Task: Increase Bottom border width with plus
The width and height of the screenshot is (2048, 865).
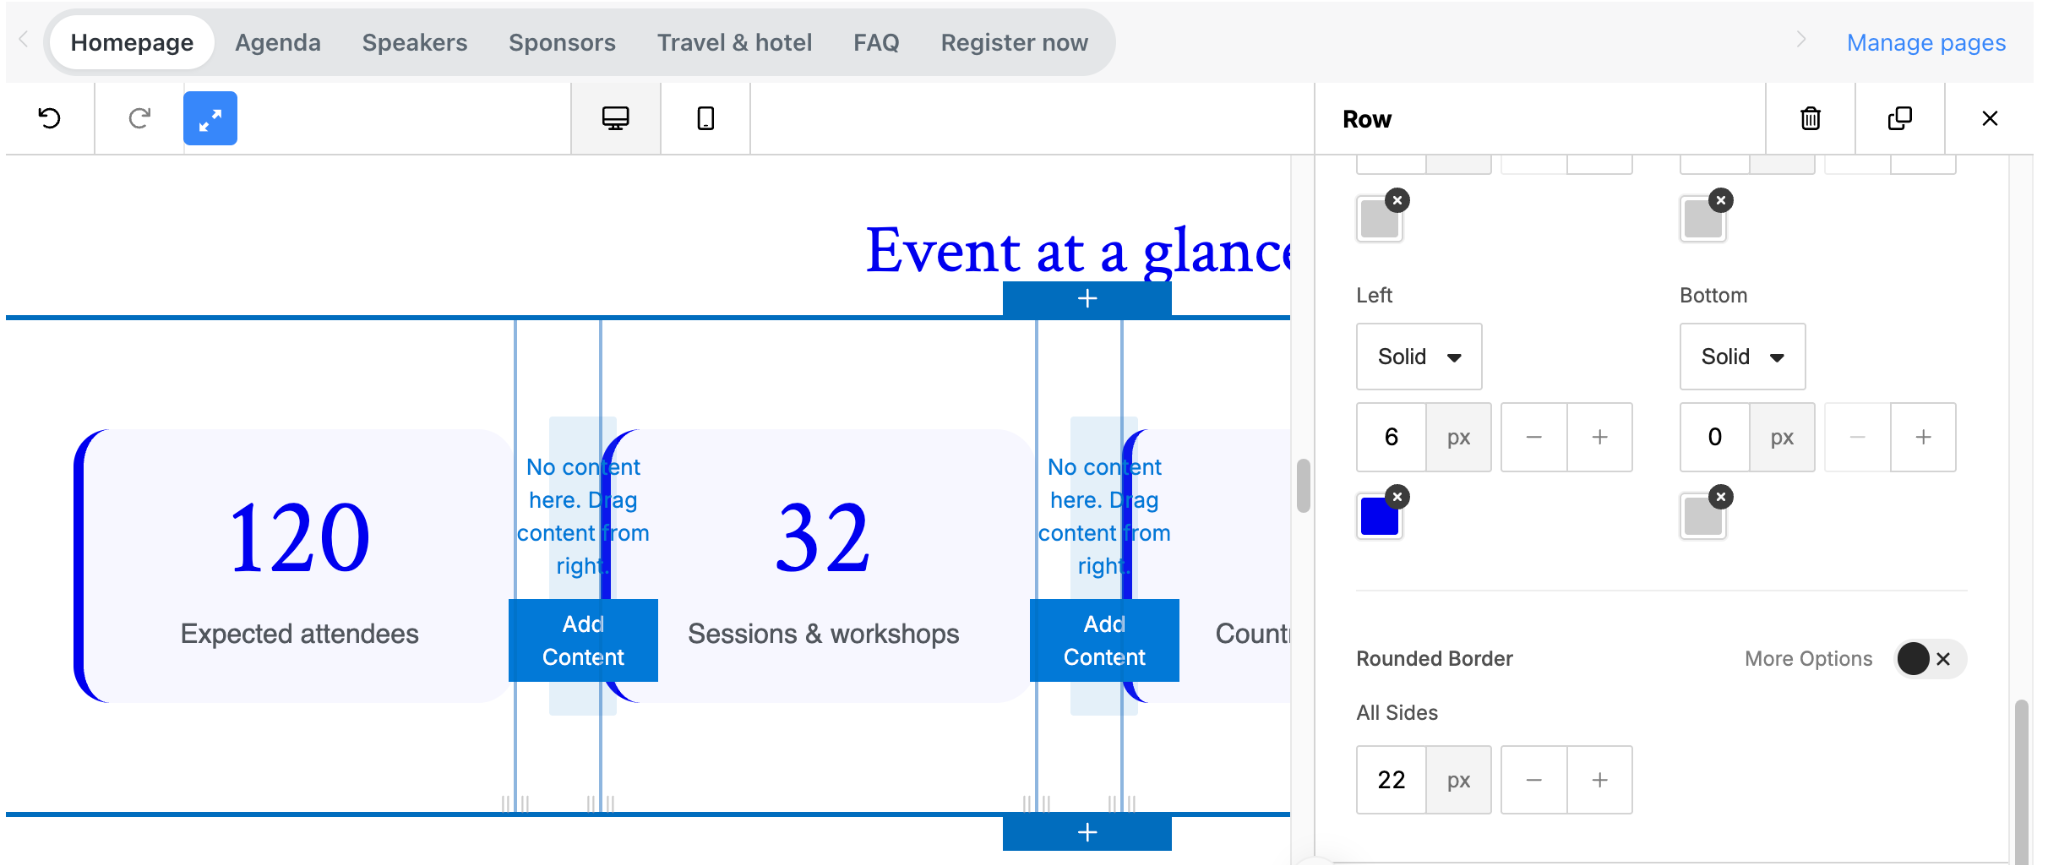Action: tap(1923, 437)
